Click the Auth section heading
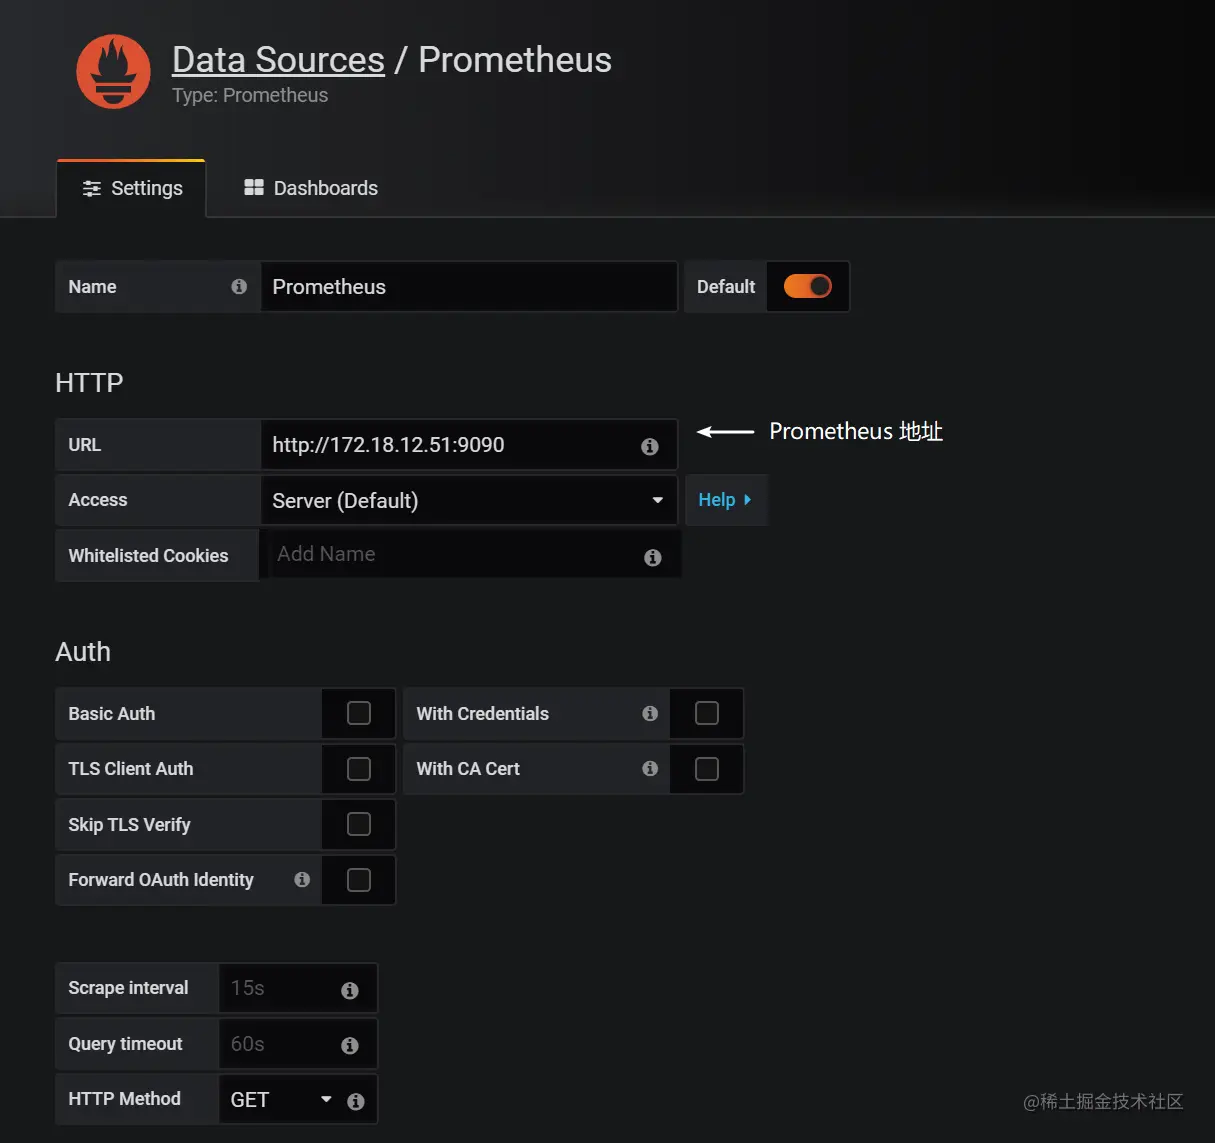The height and width of the screenshot is (1143, 1215). 83,652
